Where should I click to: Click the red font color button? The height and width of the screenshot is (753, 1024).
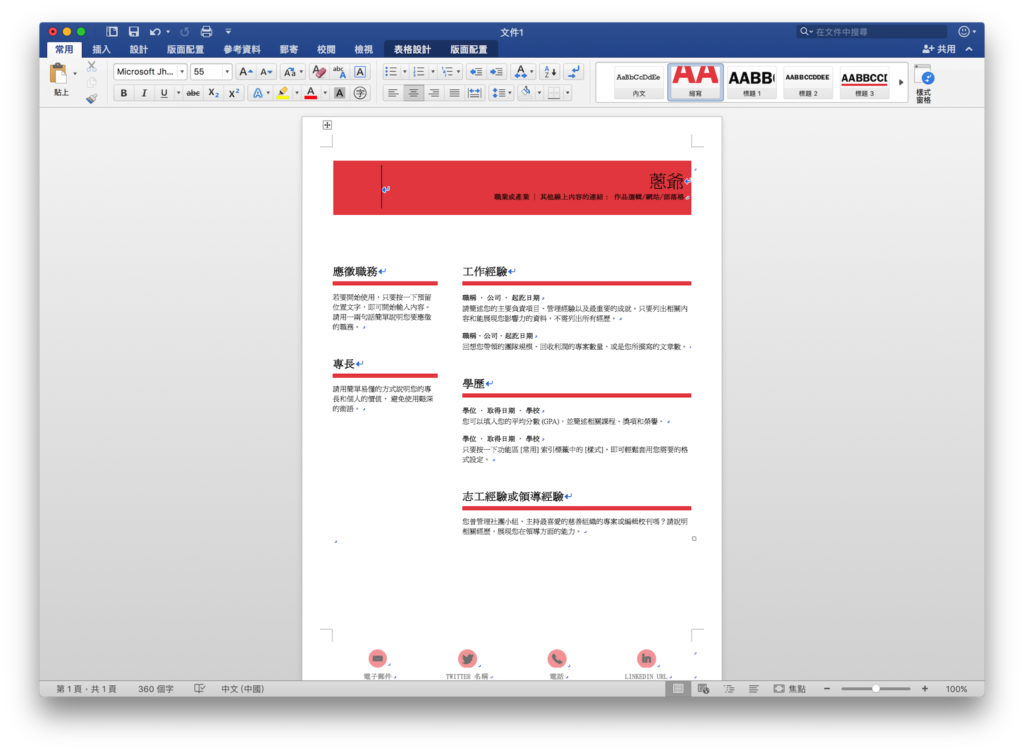coord(312,93)
